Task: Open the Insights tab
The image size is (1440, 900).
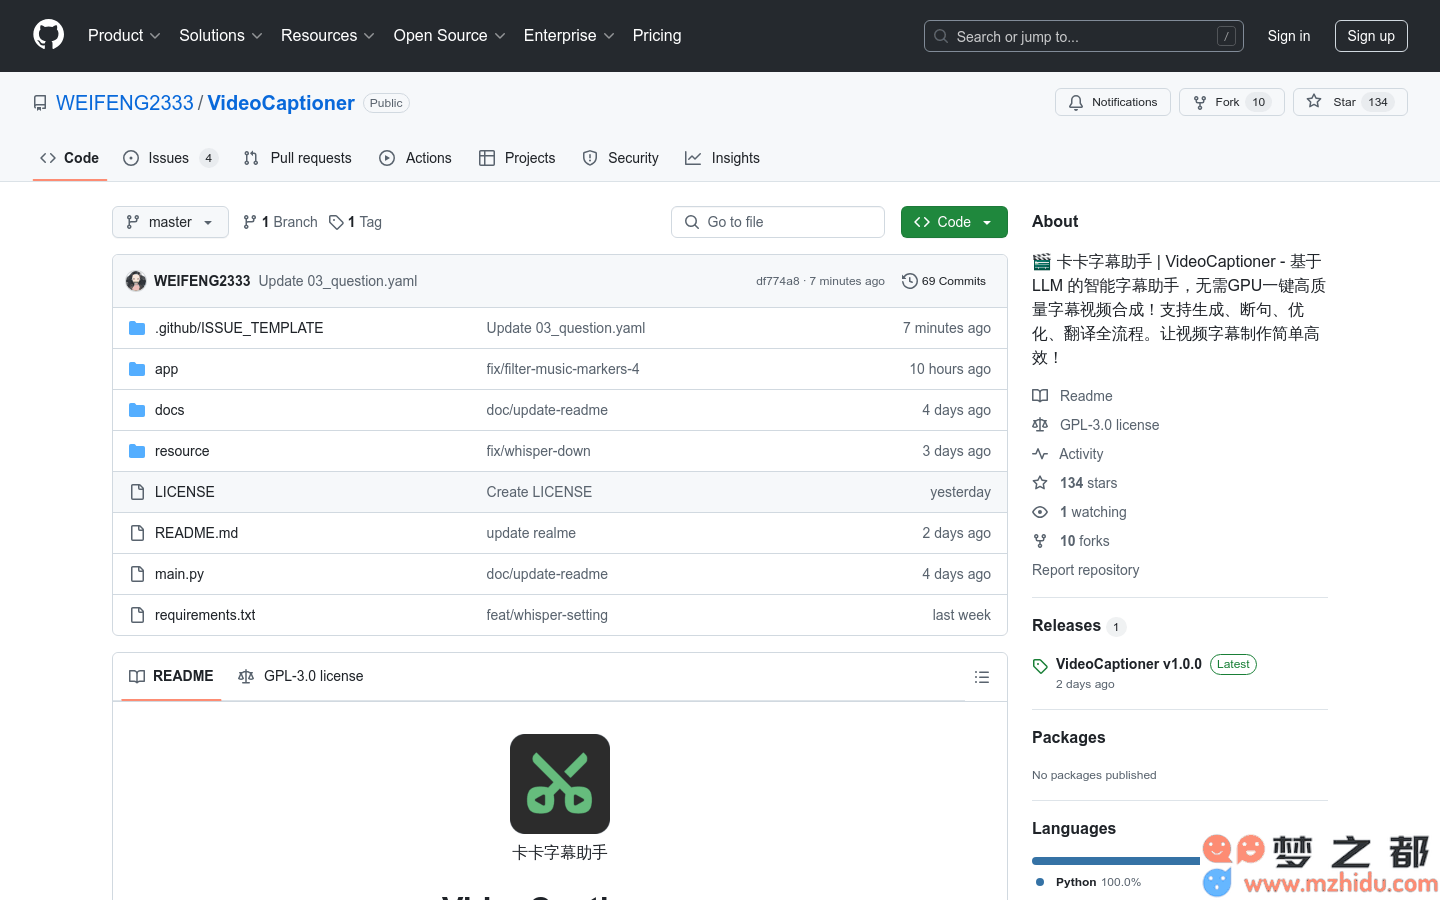Action: tap(722, 158)
